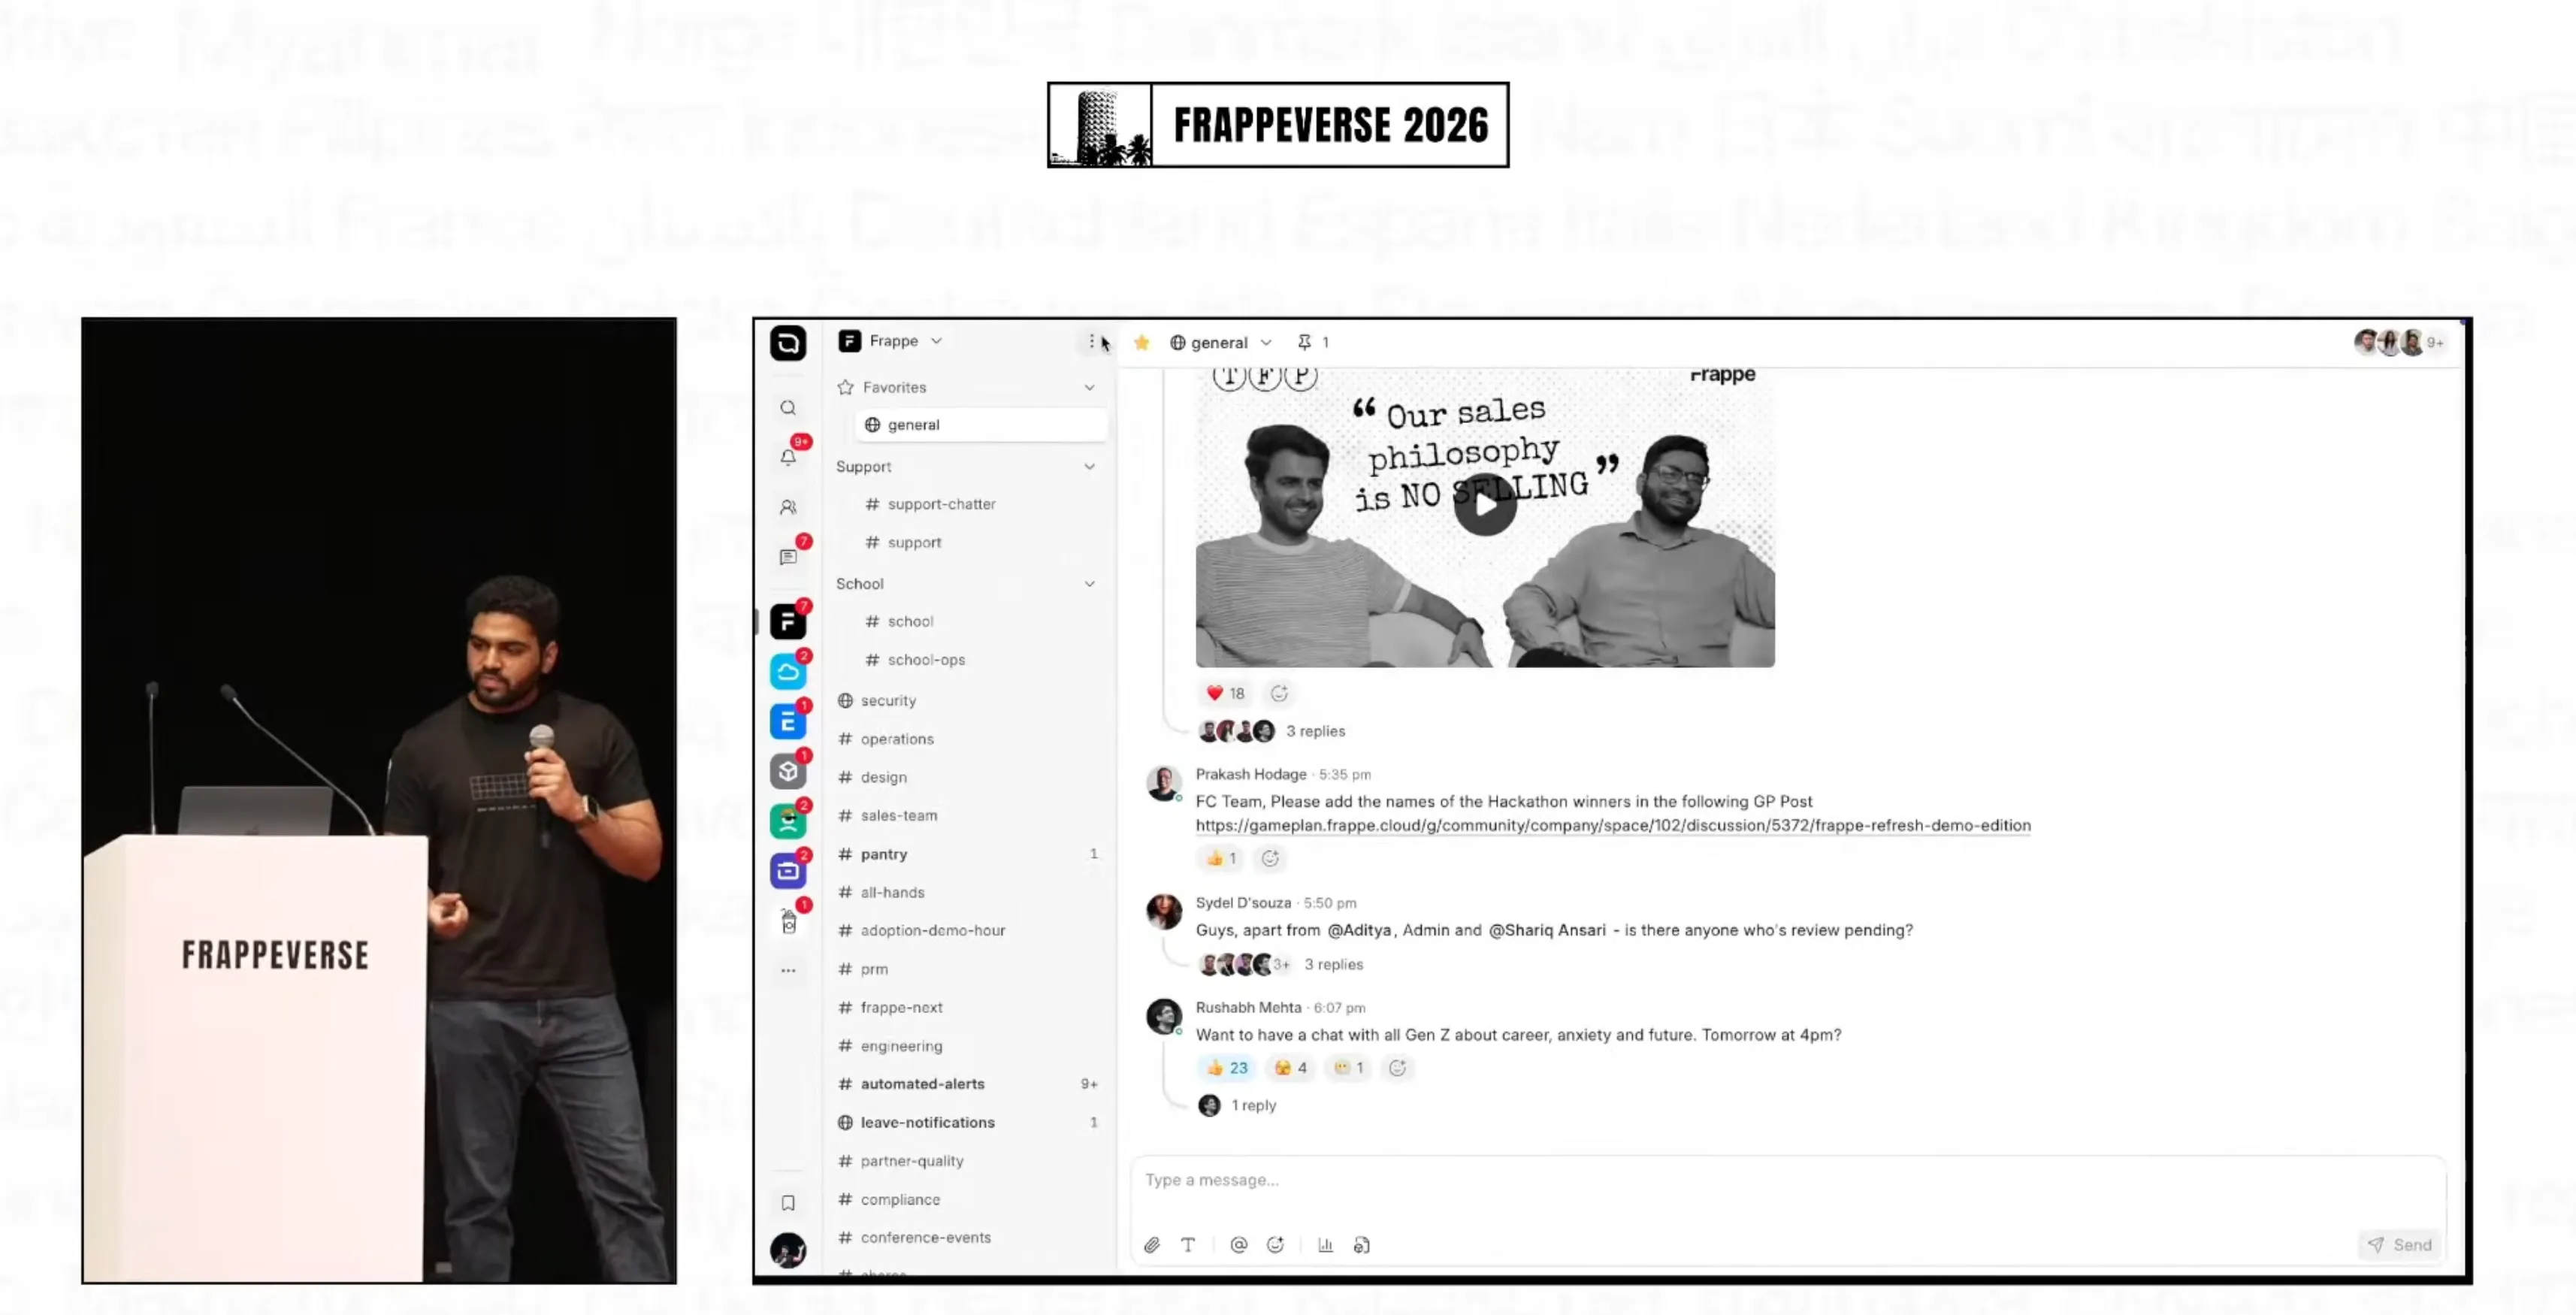Viewport: 2576px width, 1315px height.
Task: Focus the Type a message input
Action: 1787,1181
